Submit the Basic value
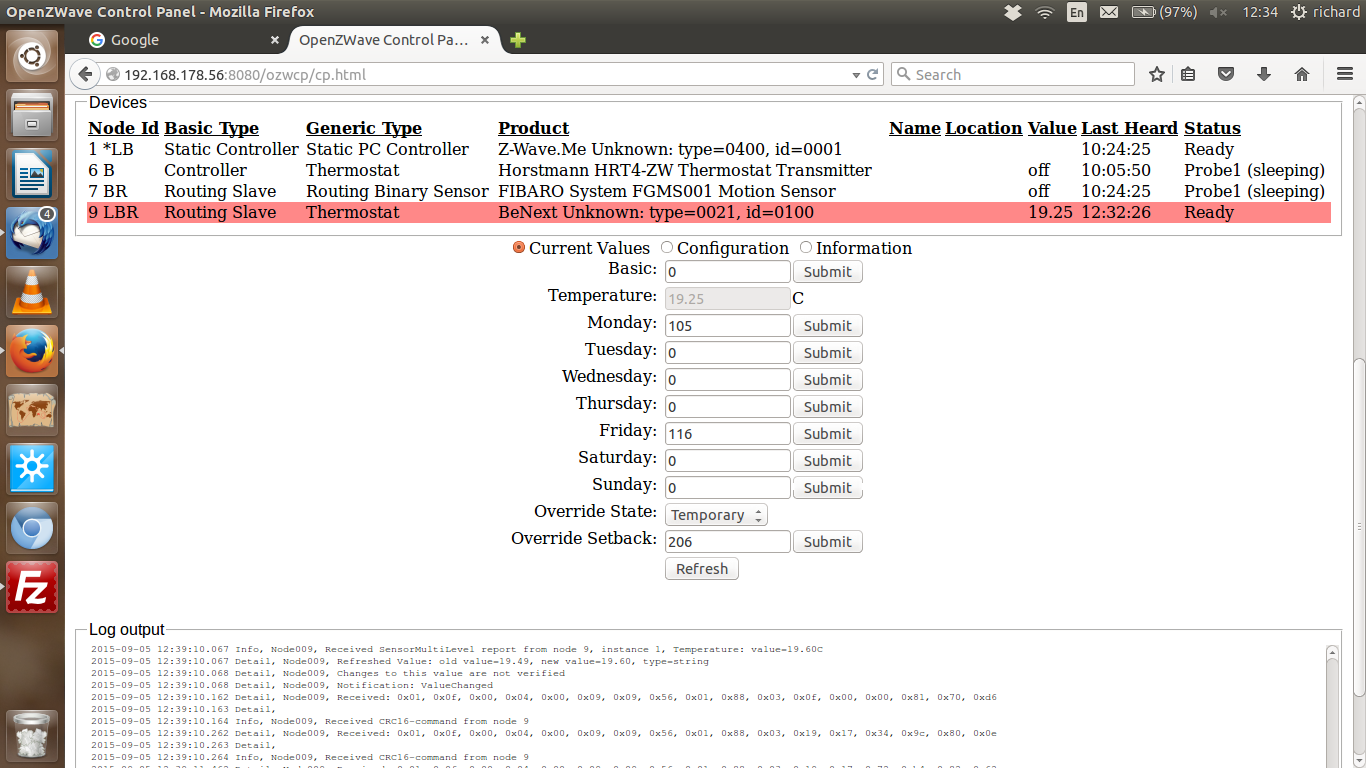This screenshot has height=768, width=1366. point(827,272)
